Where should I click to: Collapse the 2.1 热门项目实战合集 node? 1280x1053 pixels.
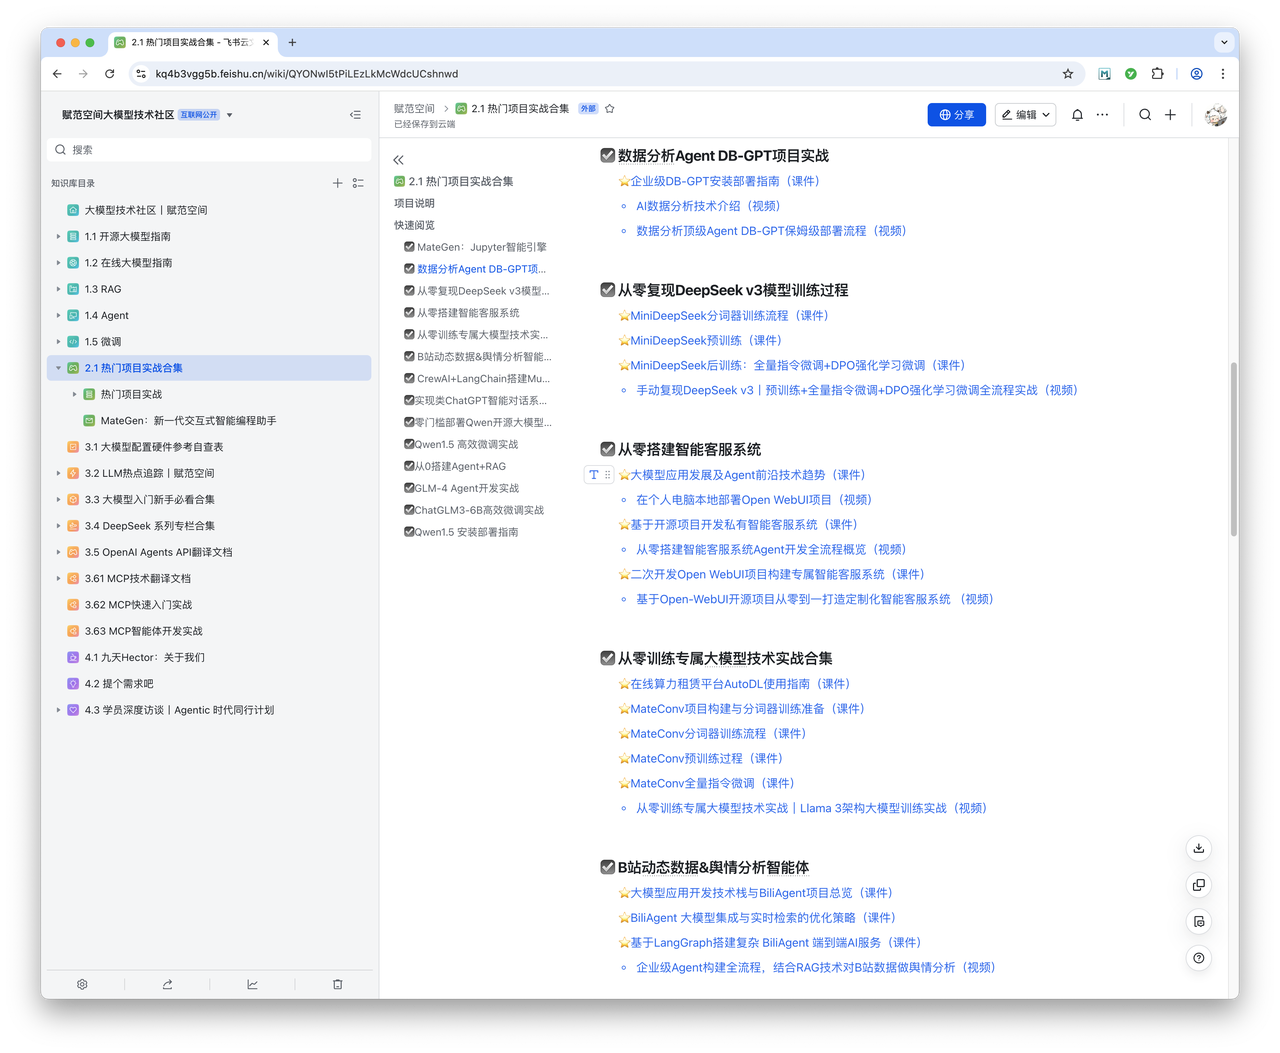58,368
